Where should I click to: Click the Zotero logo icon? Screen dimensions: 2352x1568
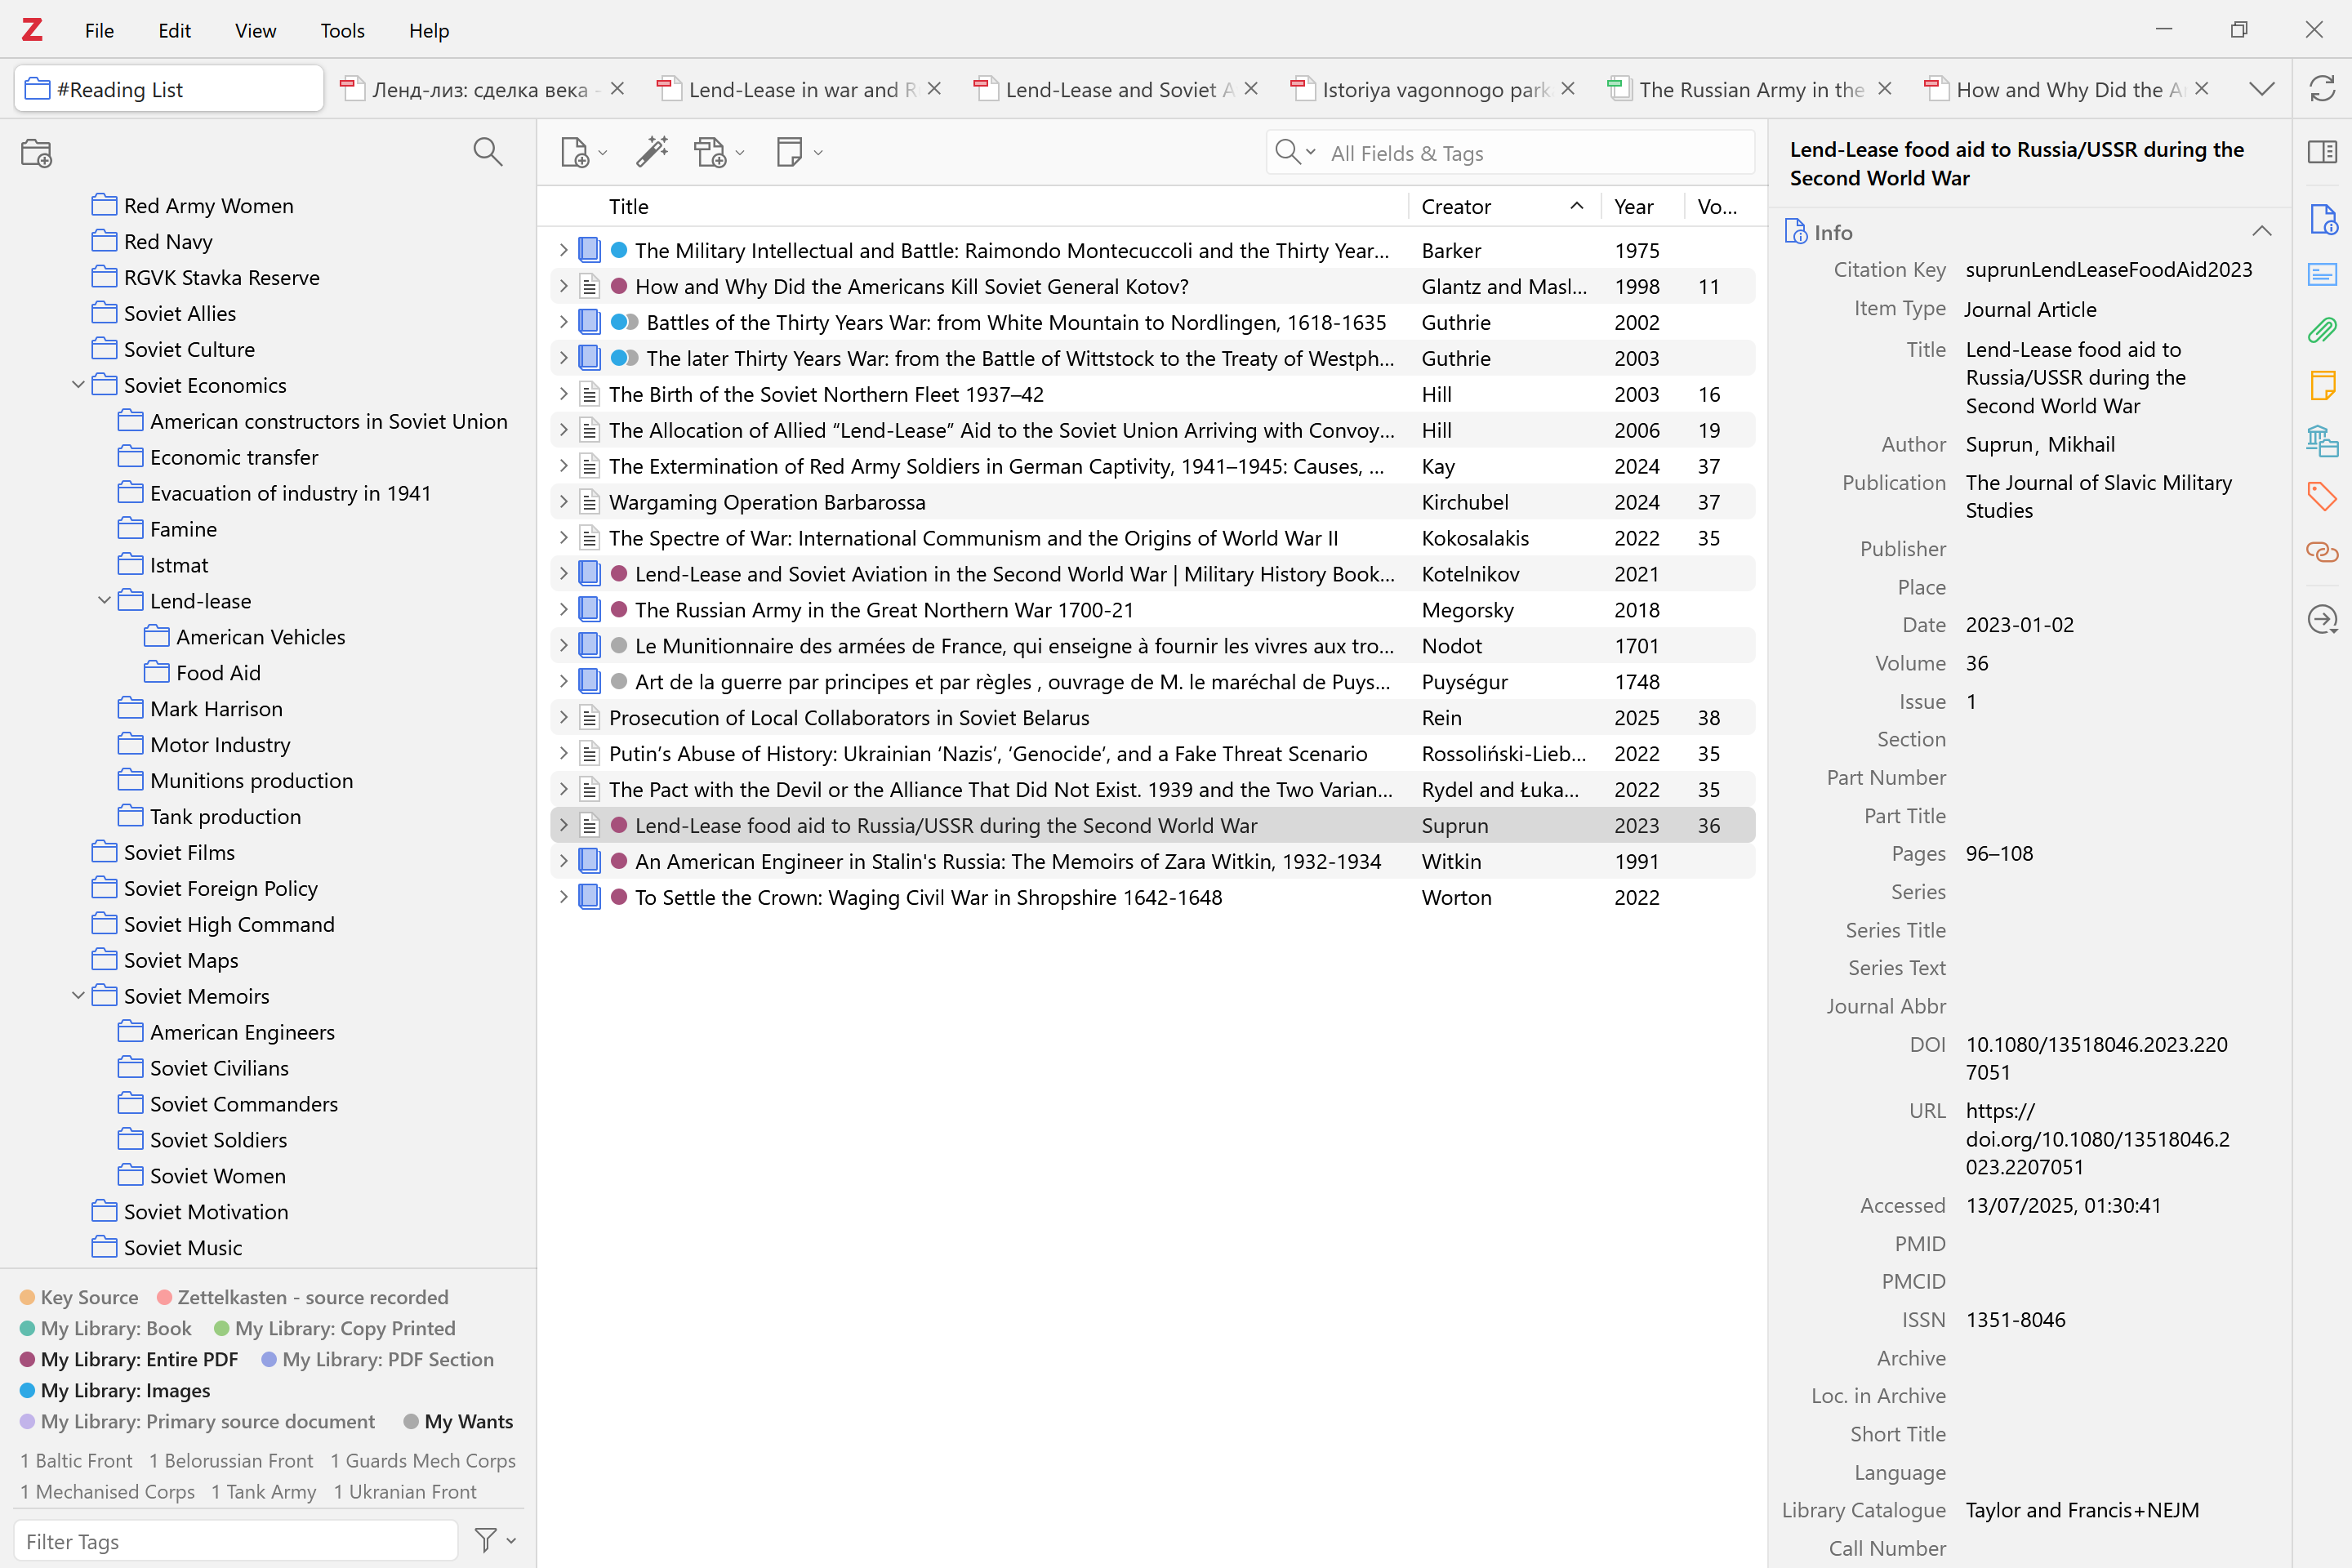click(33, 30)
